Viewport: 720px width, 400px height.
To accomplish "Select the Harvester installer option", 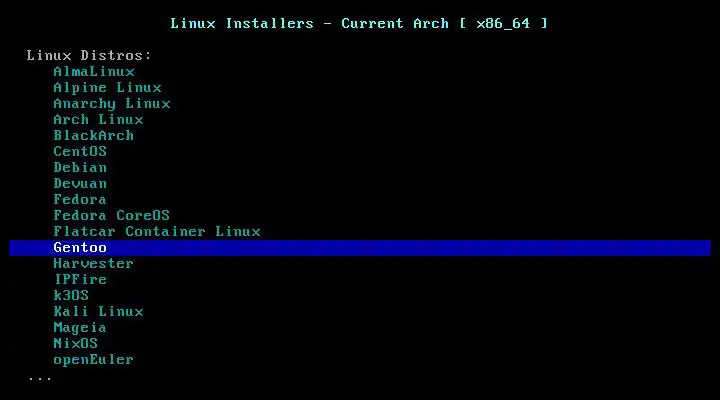I will pos(94,264).
